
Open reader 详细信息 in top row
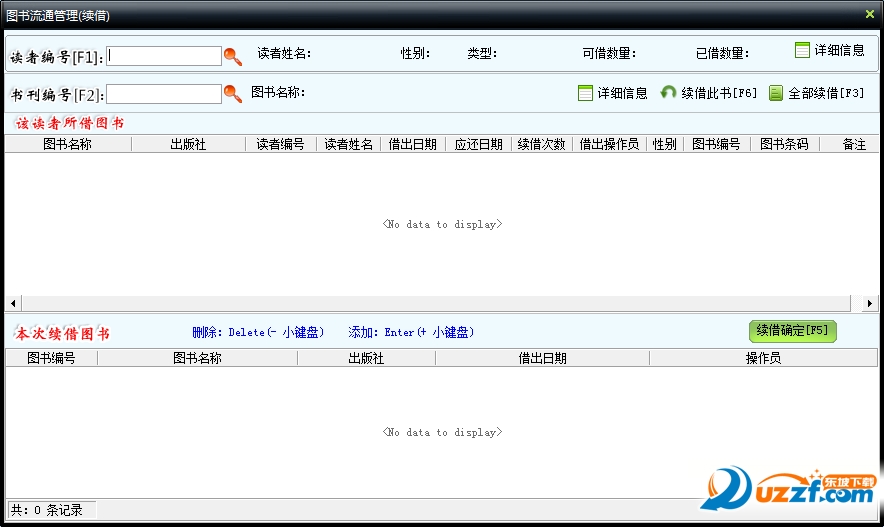[x=829, y=50]
